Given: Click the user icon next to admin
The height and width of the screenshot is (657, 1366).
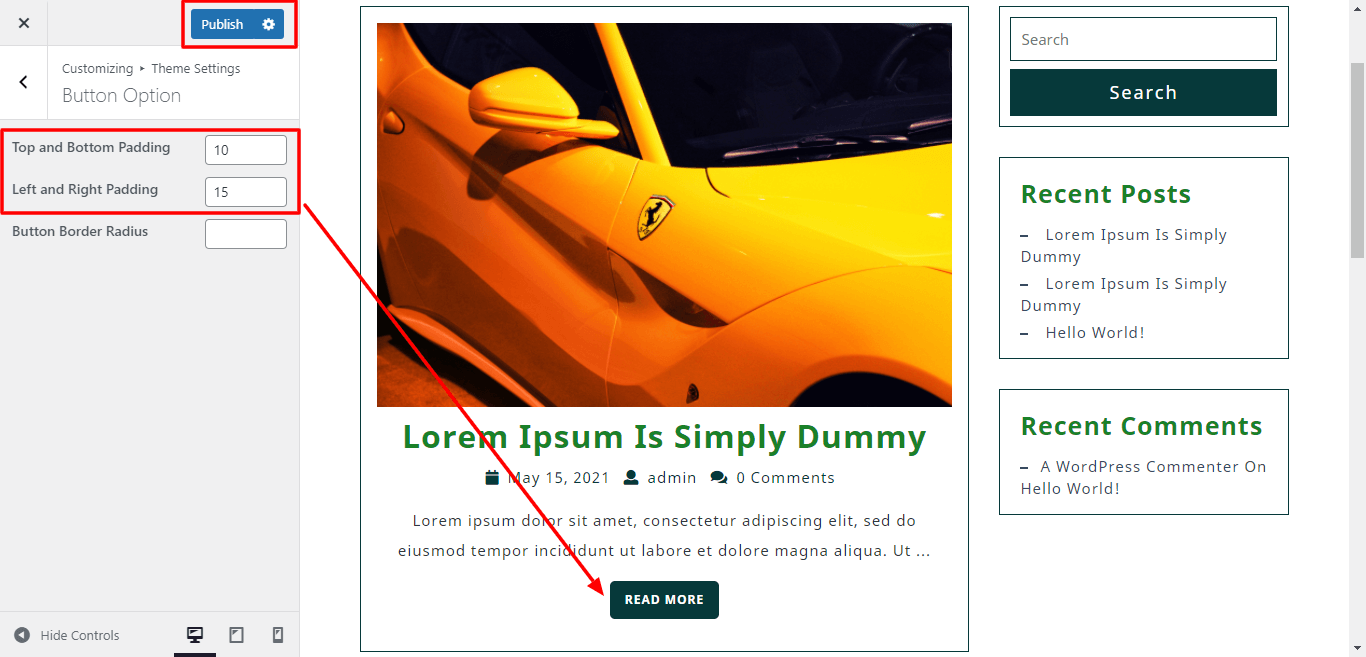Looking at the screenshot, I should pyautogui.click(x=631, y=478).
